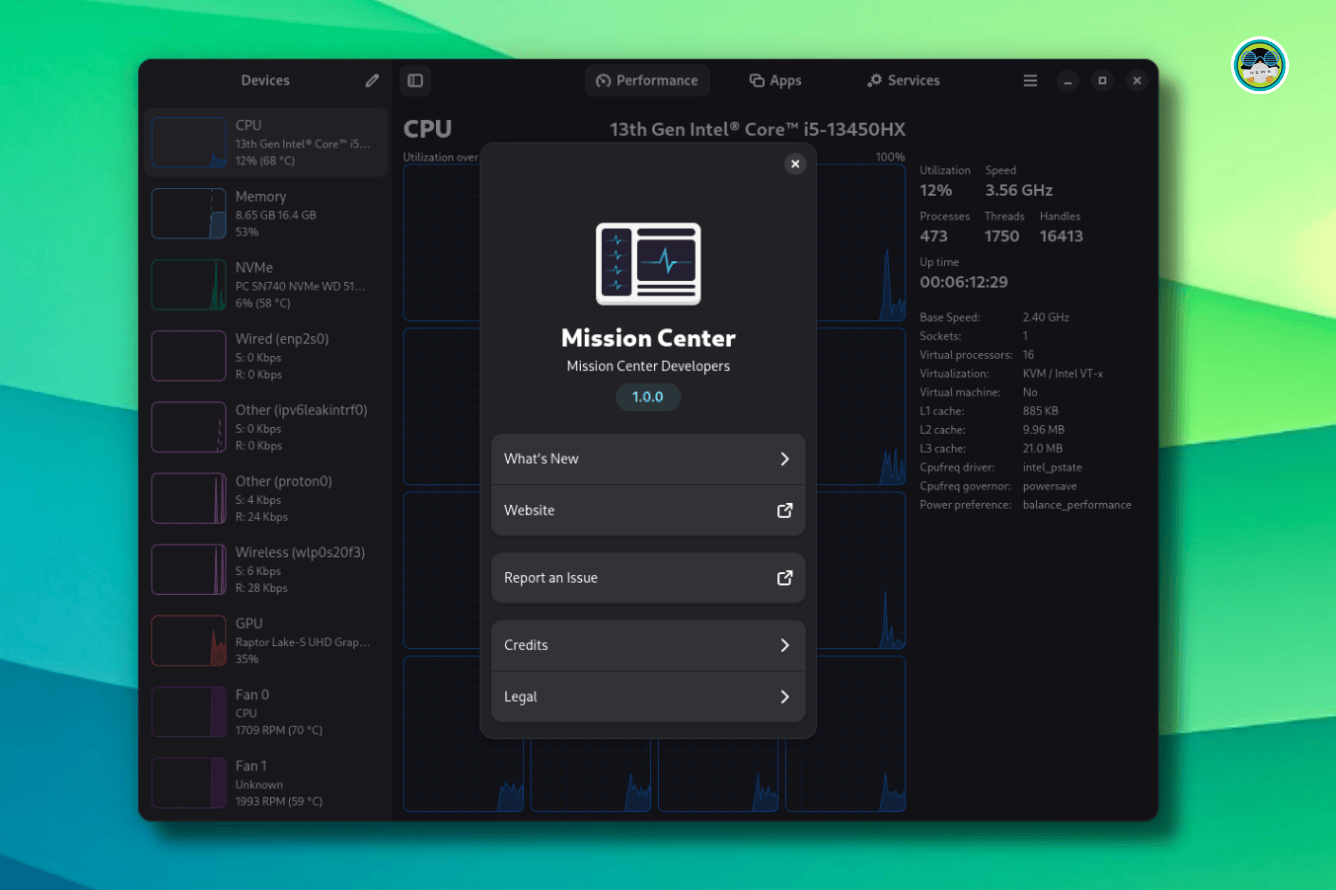Viewport: 1336px width, 890px height.
Task: Switch to the Performance tab
Action: coord(647,81)
